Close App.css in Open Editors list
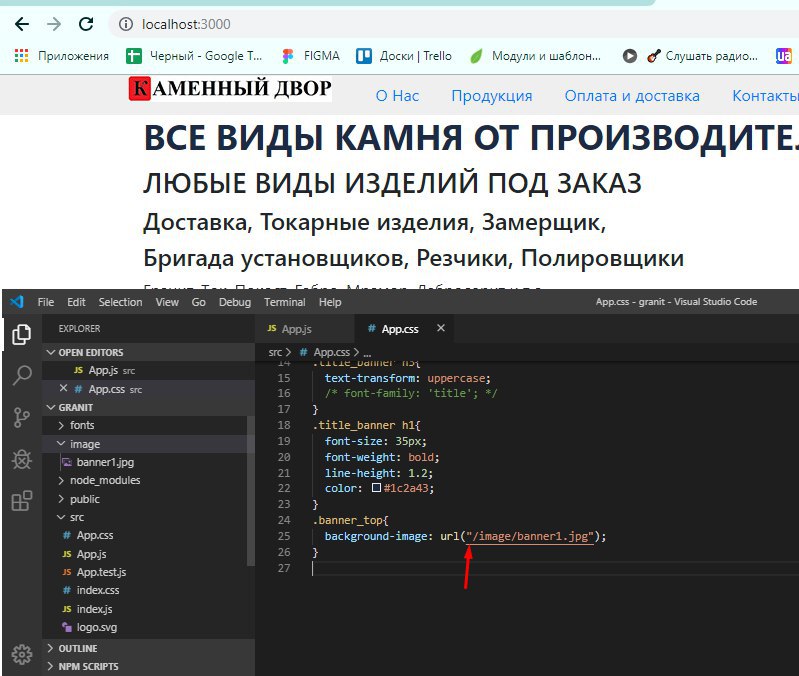Viewport: 799px width, 676px height. (x=63, y=388)
